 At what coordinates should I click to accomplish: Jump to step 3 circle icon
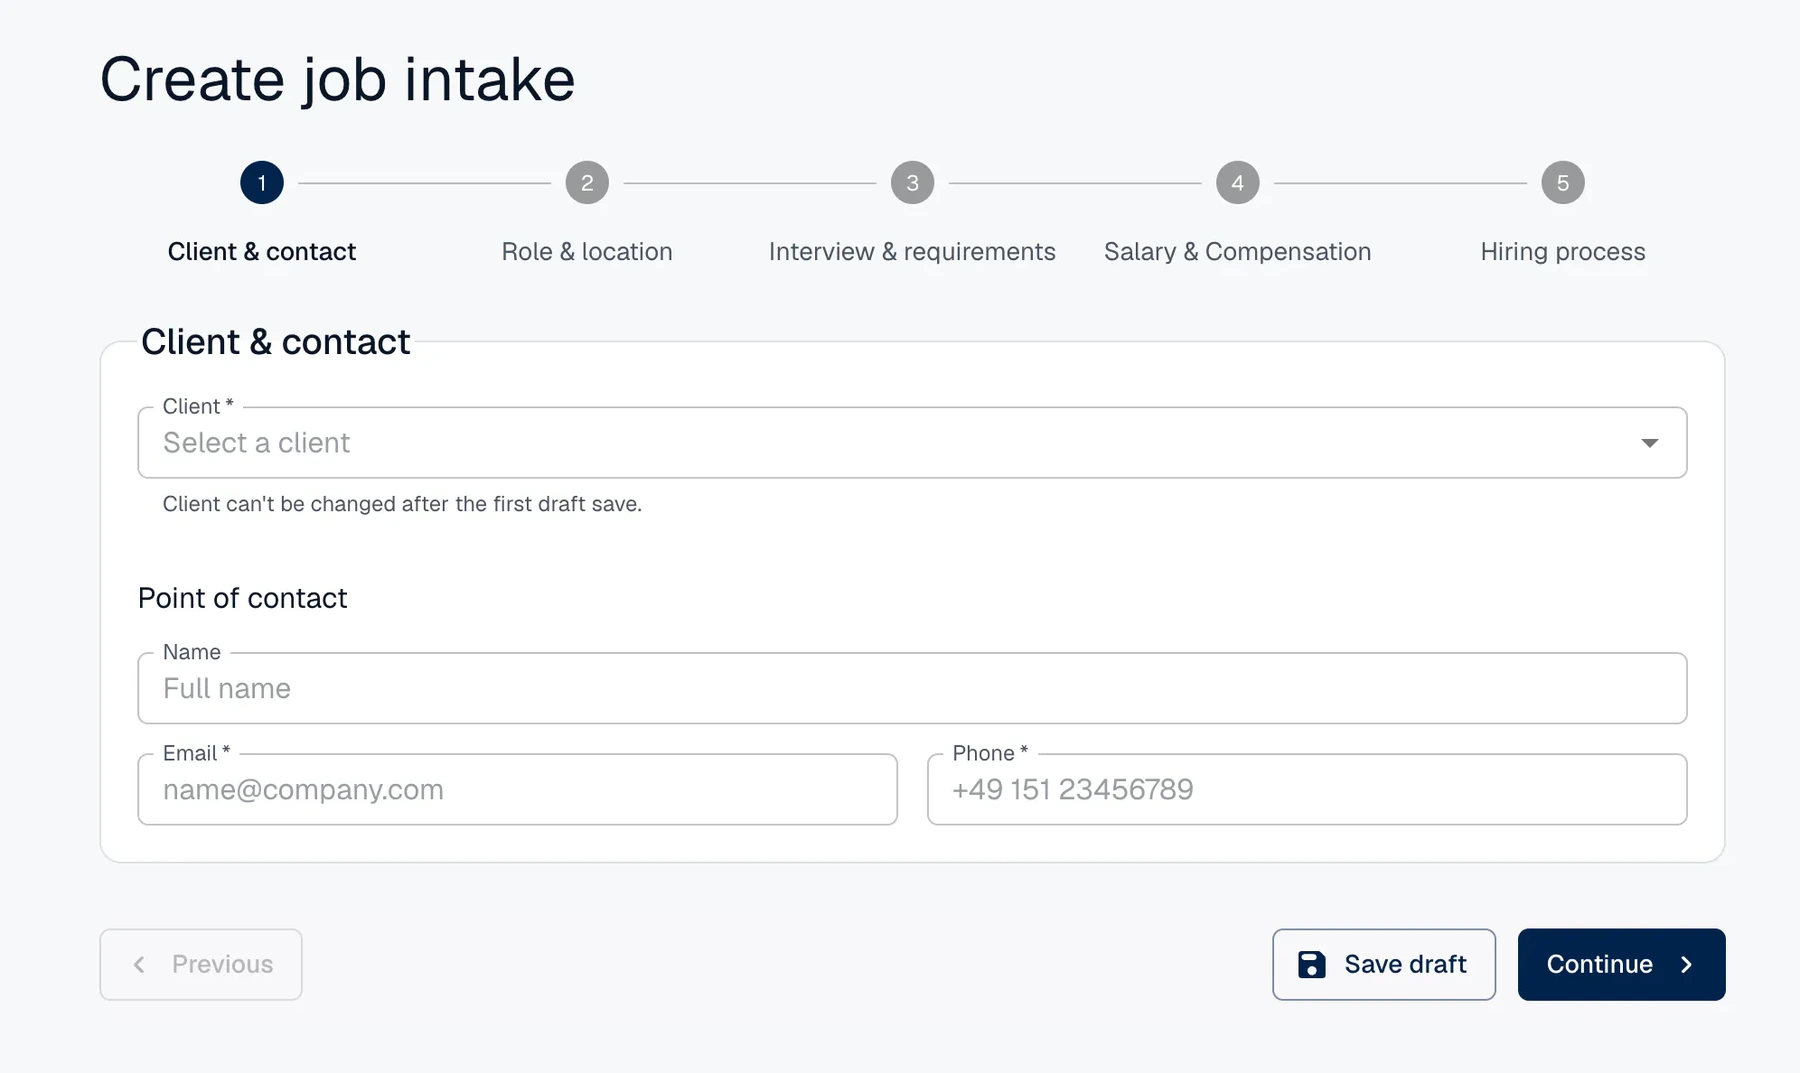tap(912, 183)
